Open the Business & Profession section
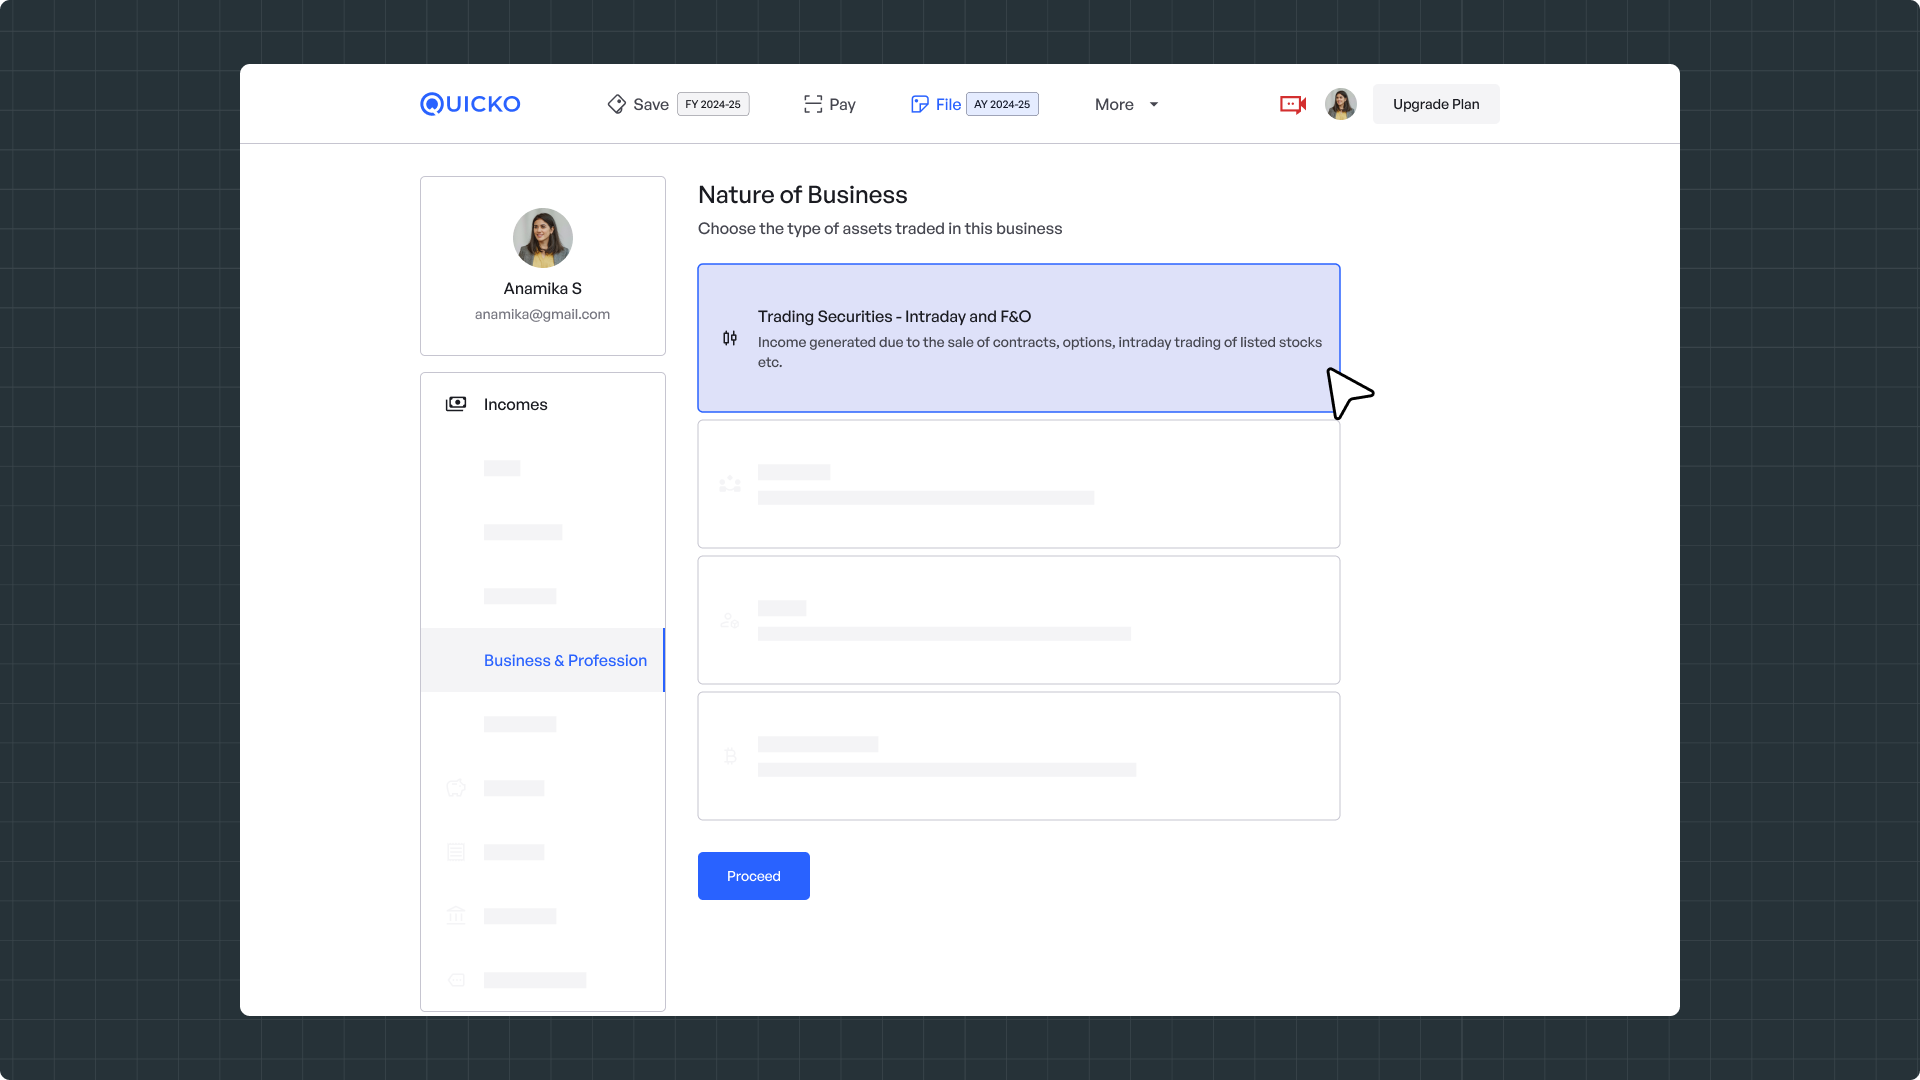 tap(565, 660)
